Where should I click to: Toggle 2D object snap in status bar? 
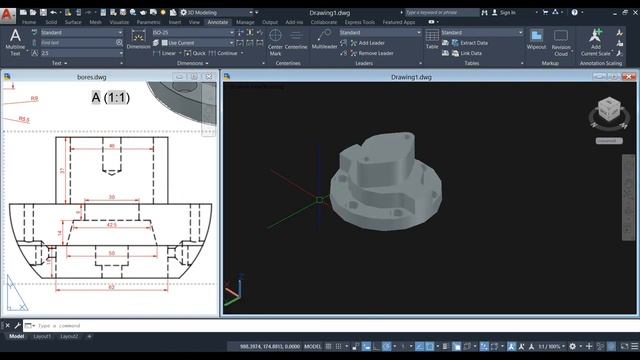coord(429,346)
